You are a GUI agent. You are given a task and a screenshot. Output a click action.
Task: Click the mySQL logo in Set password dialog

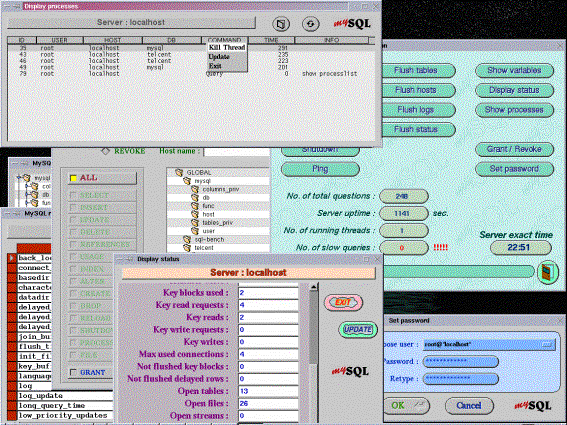533,405
